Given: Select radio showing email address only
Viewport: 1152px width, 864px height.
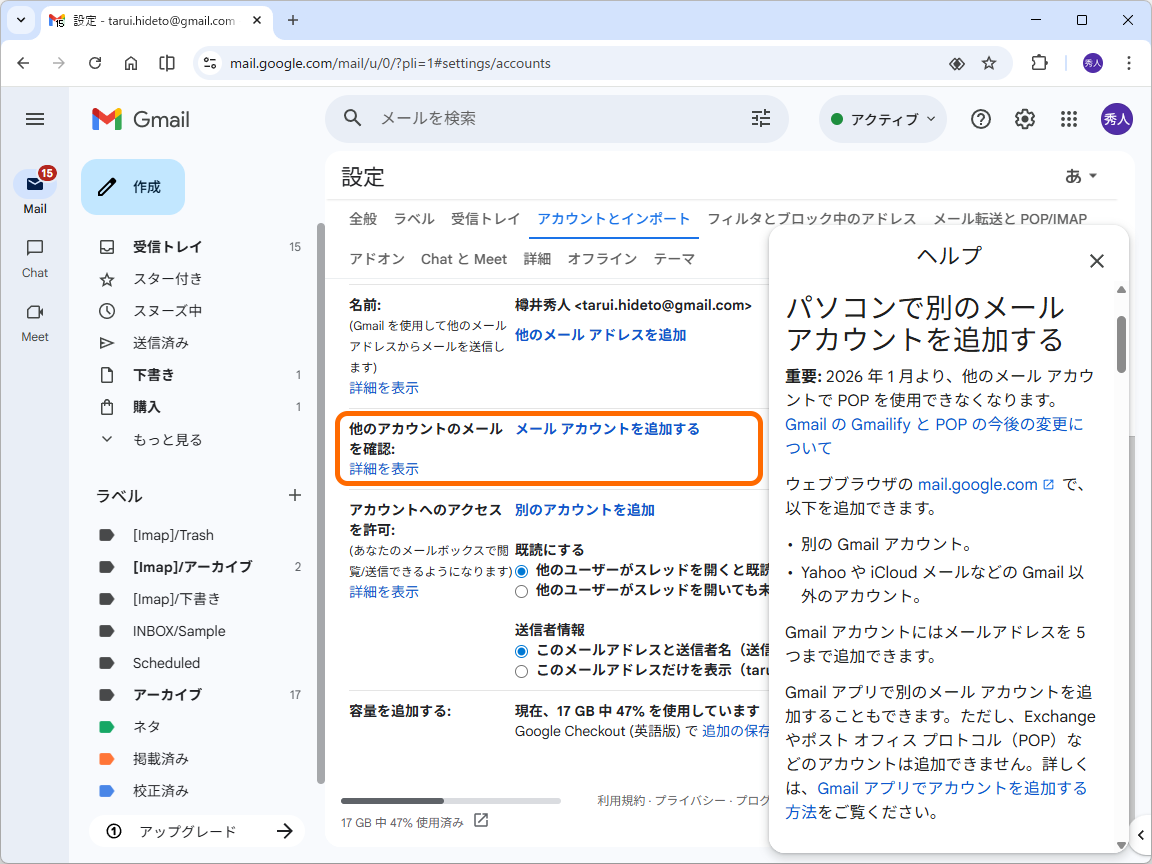Looking at the screenshot, I should (x=521, y=670).
